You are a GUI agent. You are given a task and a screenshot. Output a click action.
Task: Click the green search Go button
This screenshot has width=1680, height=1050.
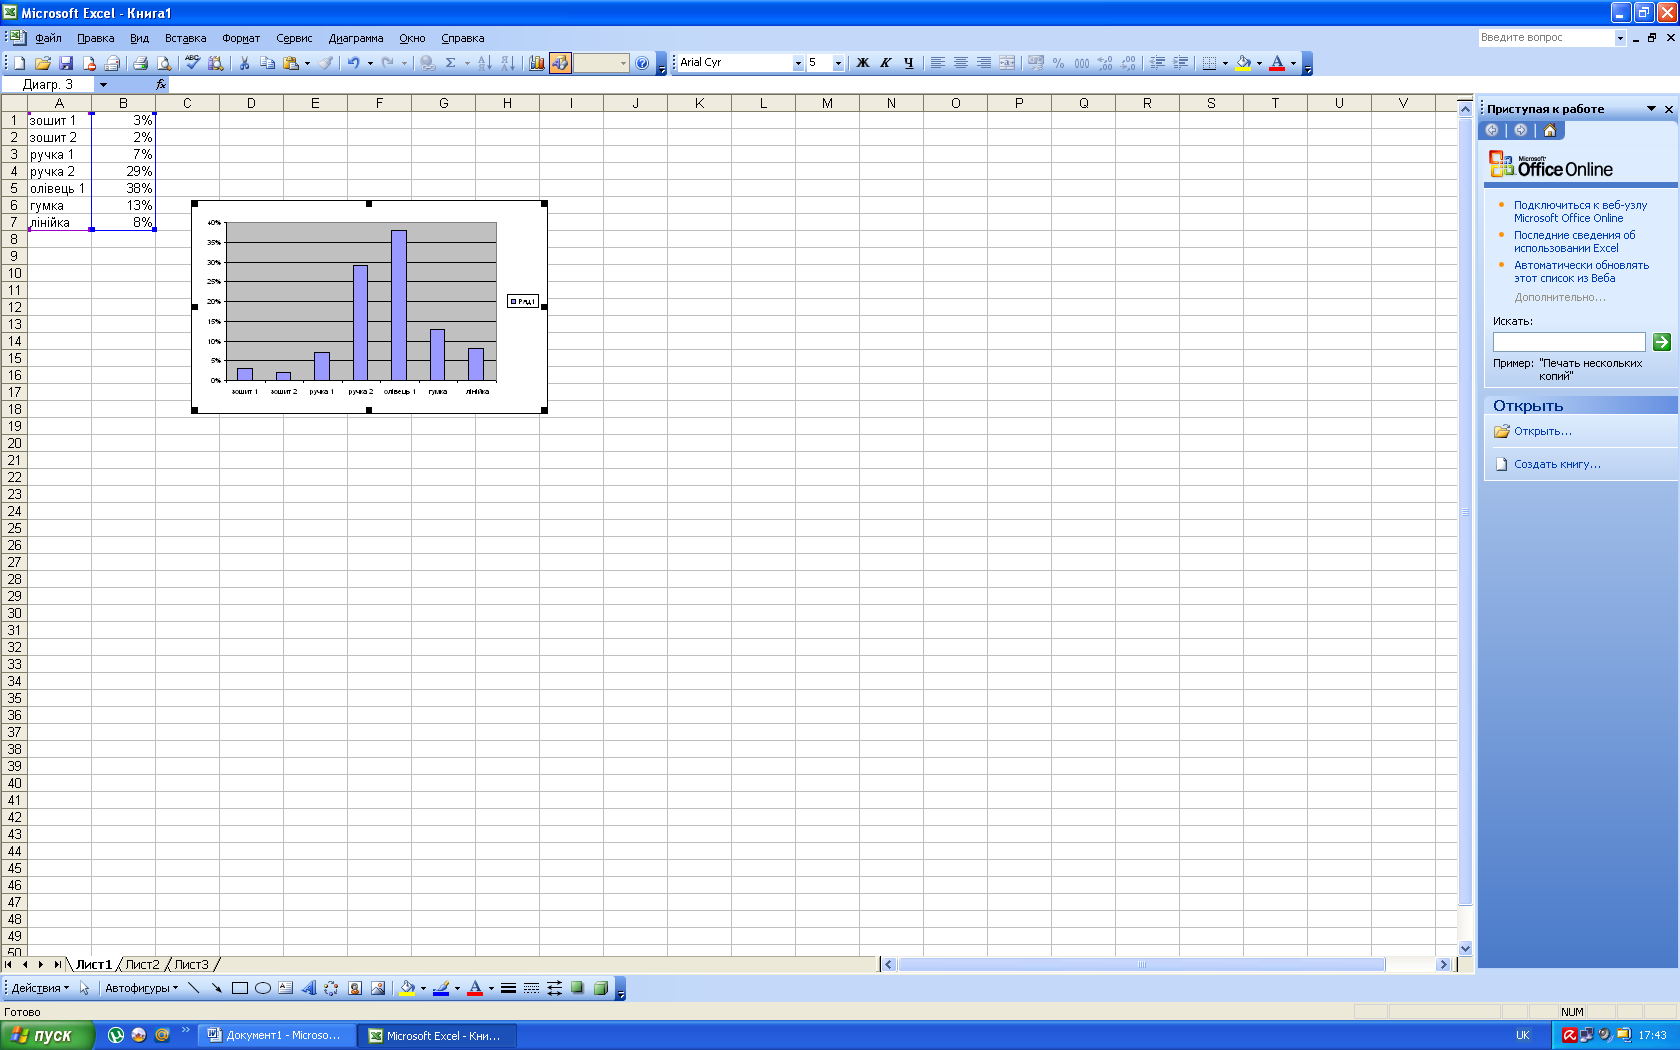tap(1661, 342)
